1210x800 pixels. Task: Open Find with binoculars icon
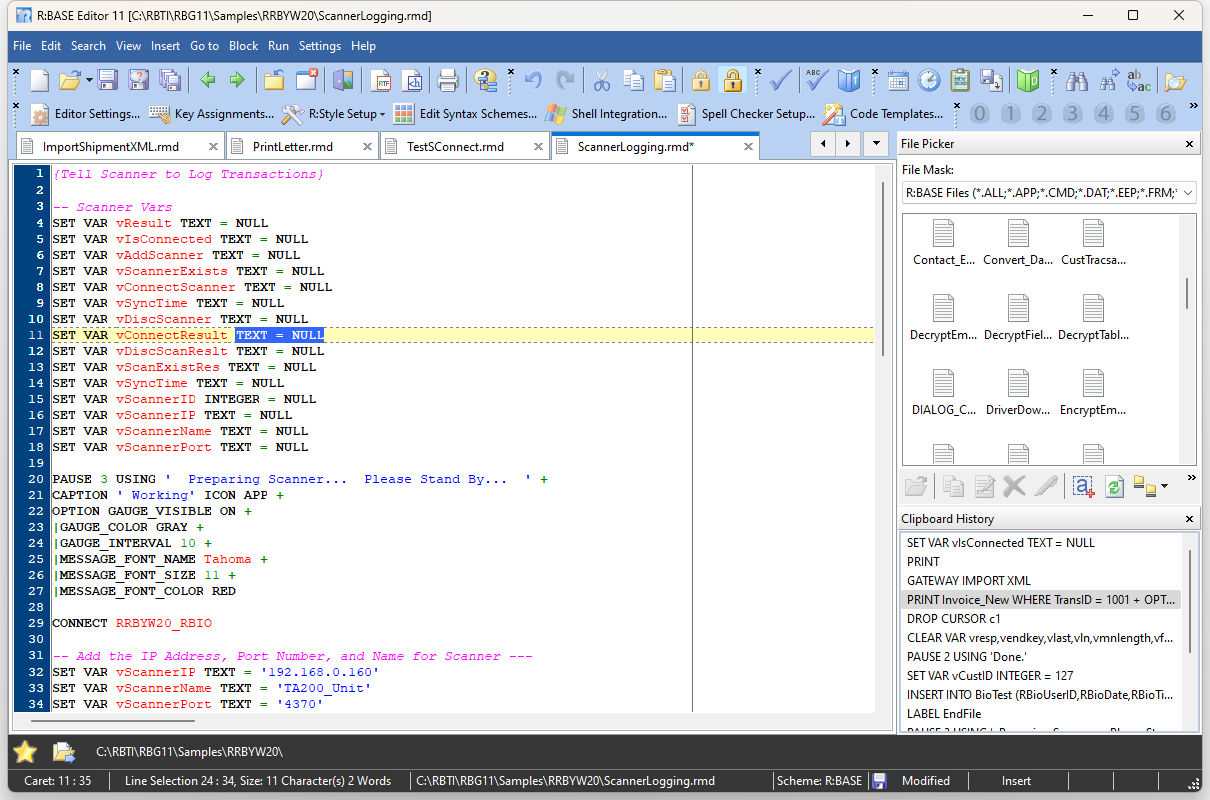1077,80
